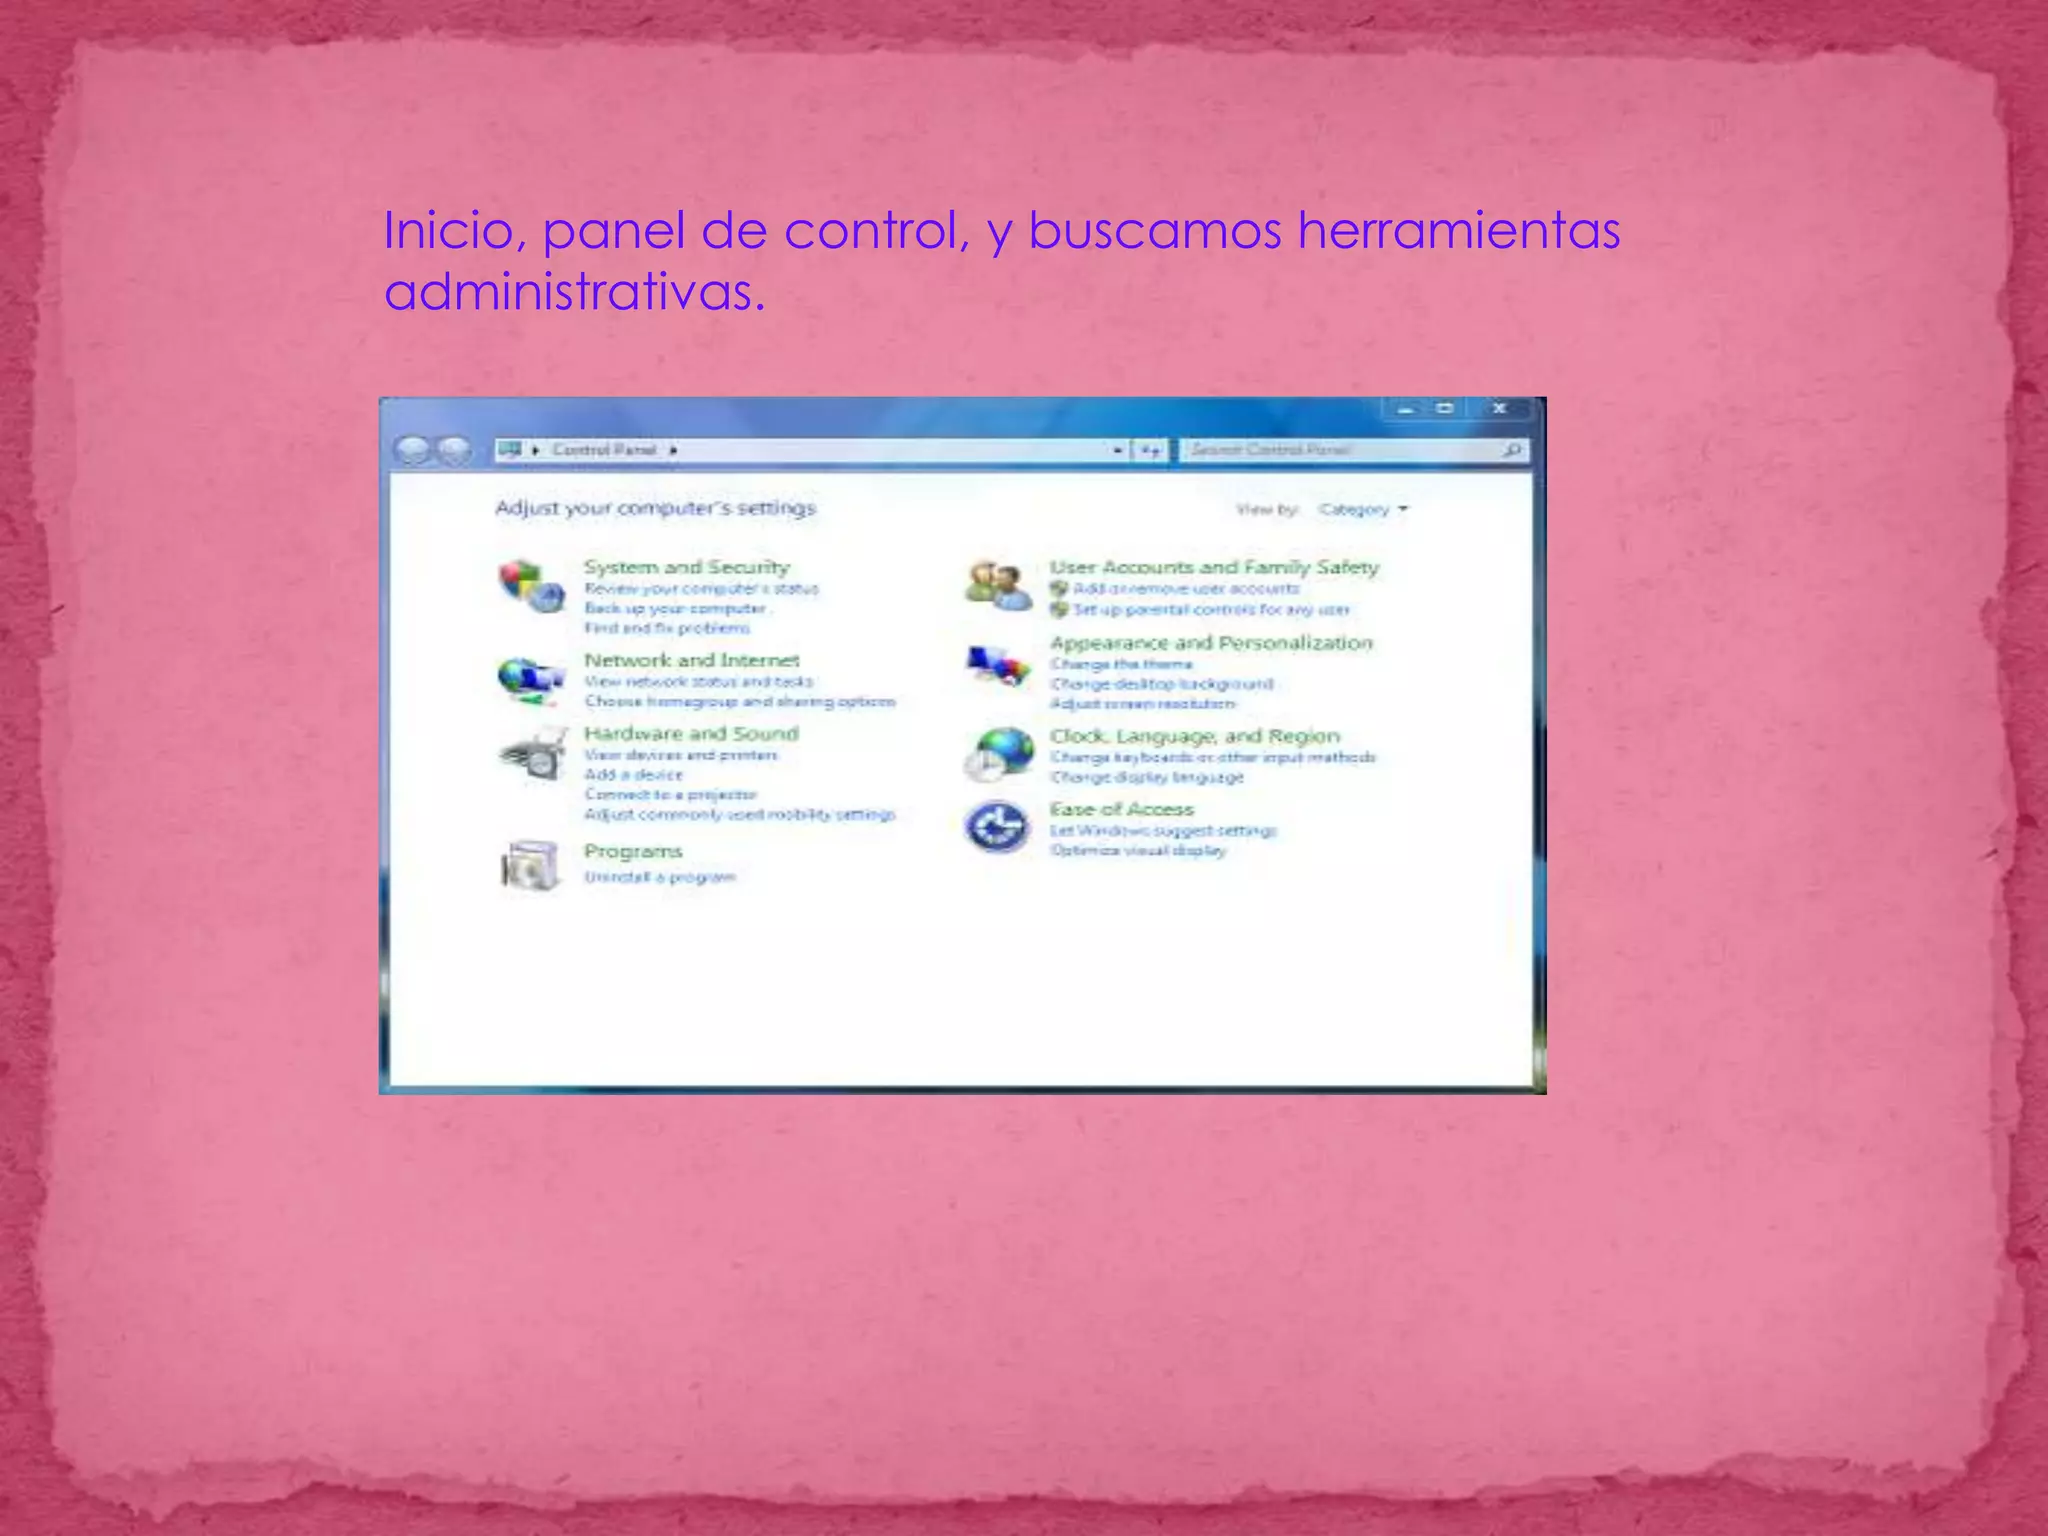Open the Hardware and Sound printer icon
This screenshot has width=2048, height=1536.
coord(531,756)
